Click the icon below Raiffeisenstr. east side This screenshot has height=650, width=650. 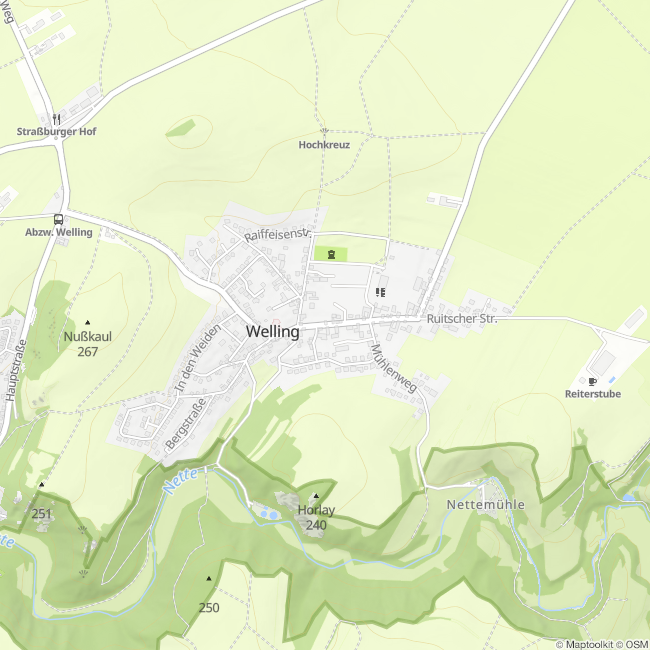pos(381,293)
